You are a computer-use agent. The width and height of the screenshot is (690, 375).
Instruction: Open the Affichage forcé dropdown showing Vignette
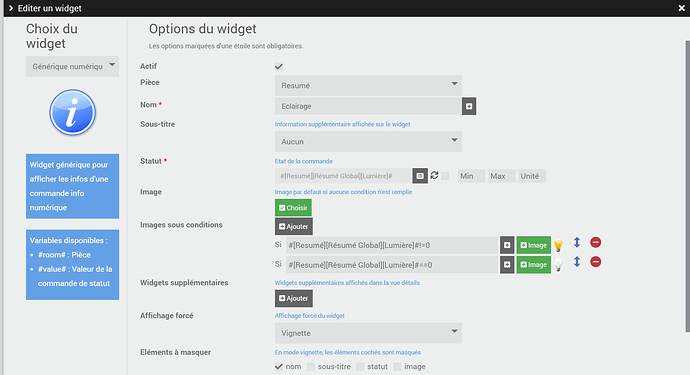pyautogui.click(x=368, y=333)
